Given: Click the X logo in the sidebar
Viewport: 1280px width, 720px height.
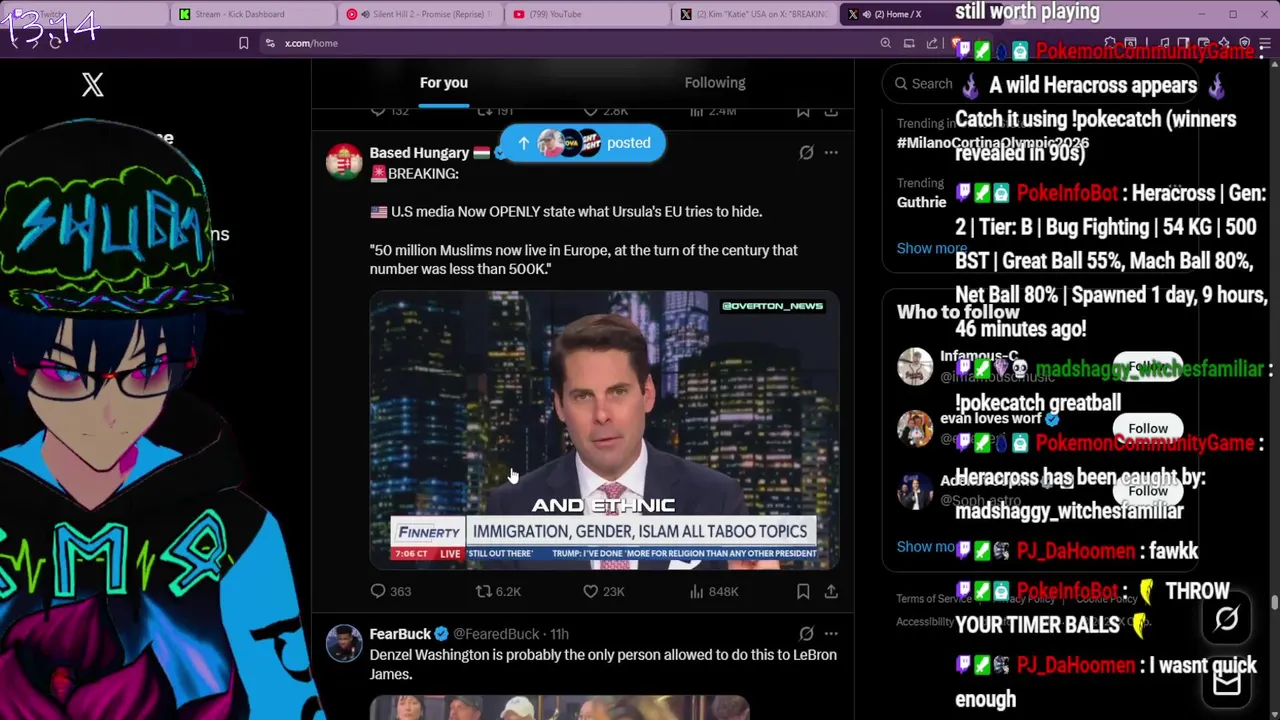Looking at the screenshot, I should pyautogui.click(x=92, y=85).
